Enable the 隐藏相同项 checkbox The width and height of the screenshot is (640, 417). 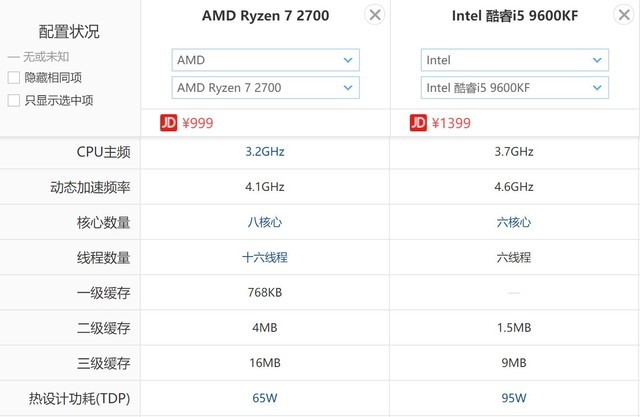(14, 78)
